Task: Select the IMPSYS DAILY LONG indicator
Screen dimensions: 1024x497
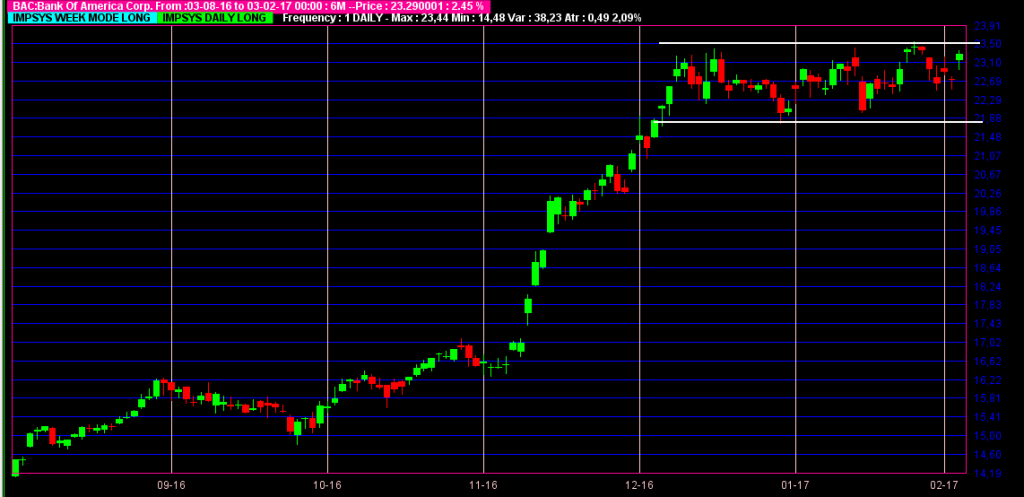Action: pyautogui.click(x=215, y=18)
